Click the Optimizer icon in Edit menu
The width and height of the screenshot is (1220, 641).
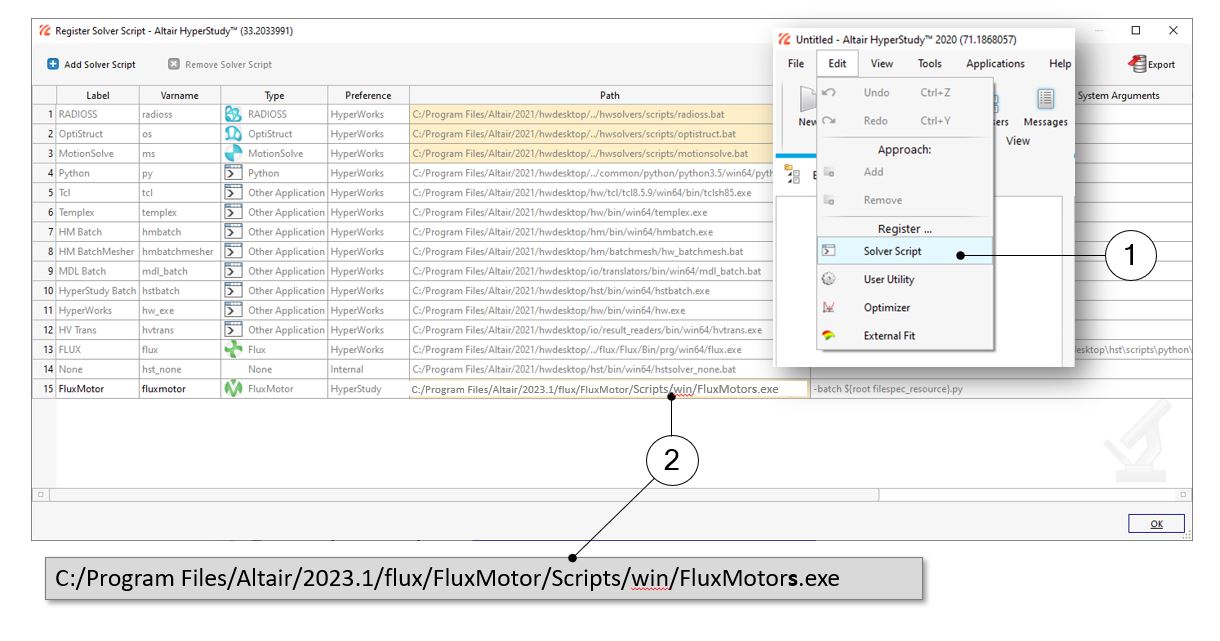tap(828, 308)
